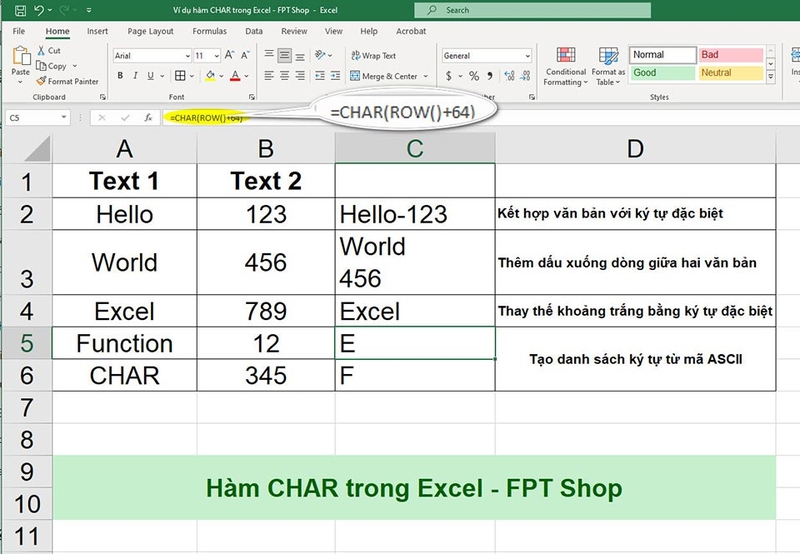Expand the cell styles gallery More arrow
The width and height of the screenshot is (800, 554).
click(x=771, y=77)
